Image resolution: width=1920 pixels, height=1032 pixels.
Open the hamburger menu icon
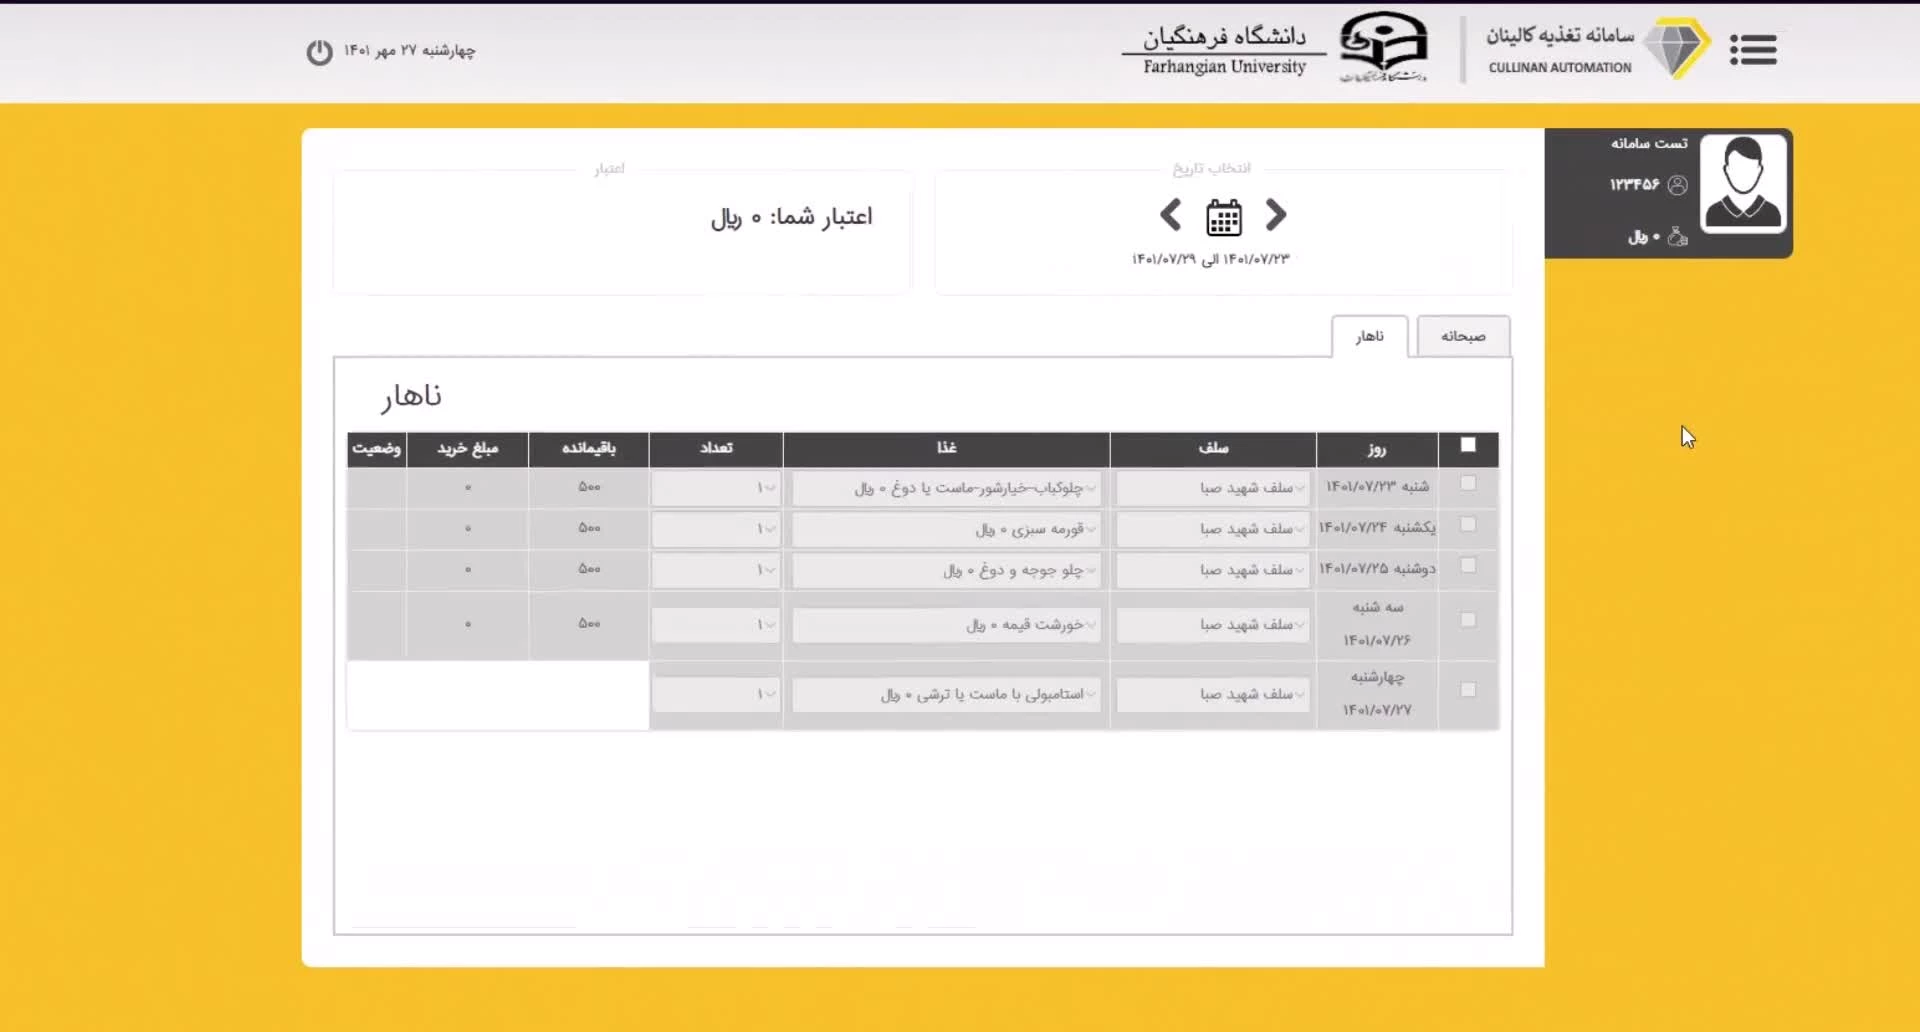[1753, 49]
